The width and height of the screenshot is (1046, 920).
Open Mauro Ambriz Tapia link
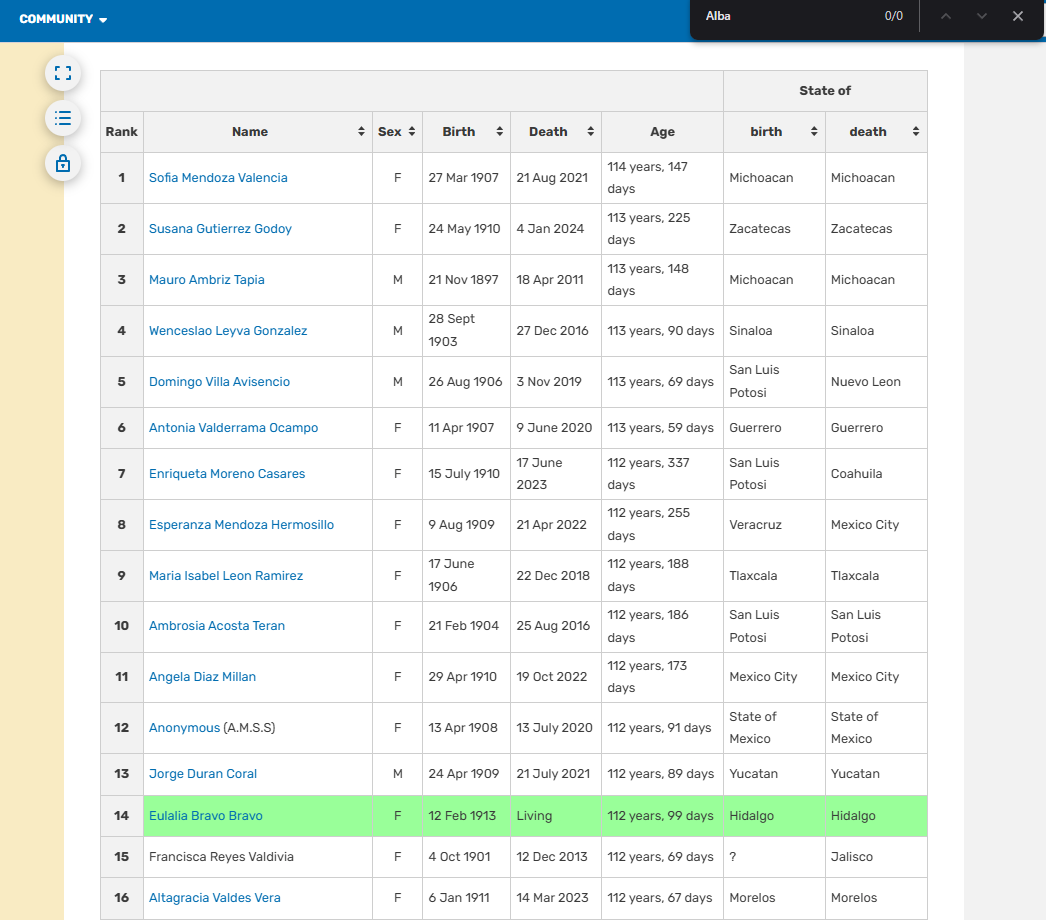point(207,280)
